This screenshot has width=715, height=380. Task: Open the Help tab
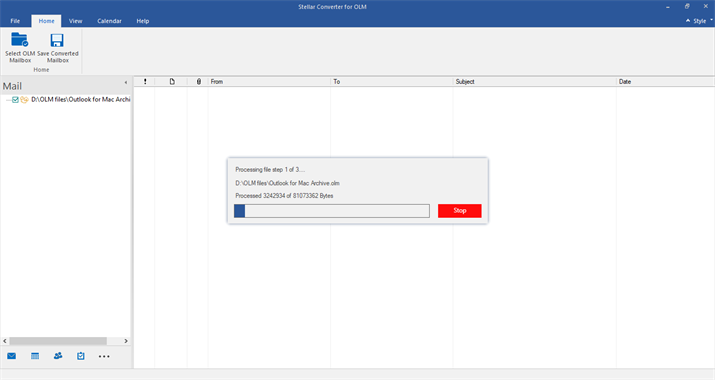[143, 21]
